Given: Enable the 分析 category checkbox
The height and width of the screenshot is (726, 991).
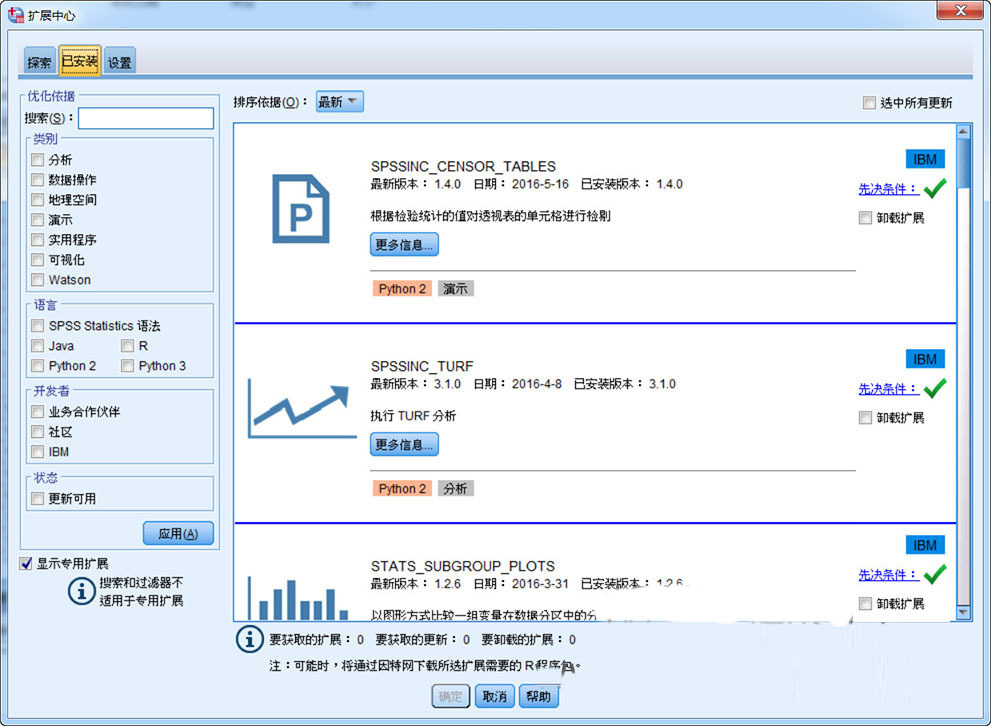Looking at the screenshot, I should coord(38,160).
